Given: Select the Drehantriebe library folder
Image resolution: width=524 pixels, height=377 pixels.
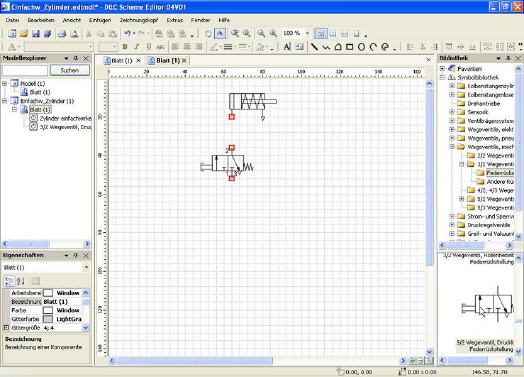Looking at the screenshot, I should coord(483,103).
